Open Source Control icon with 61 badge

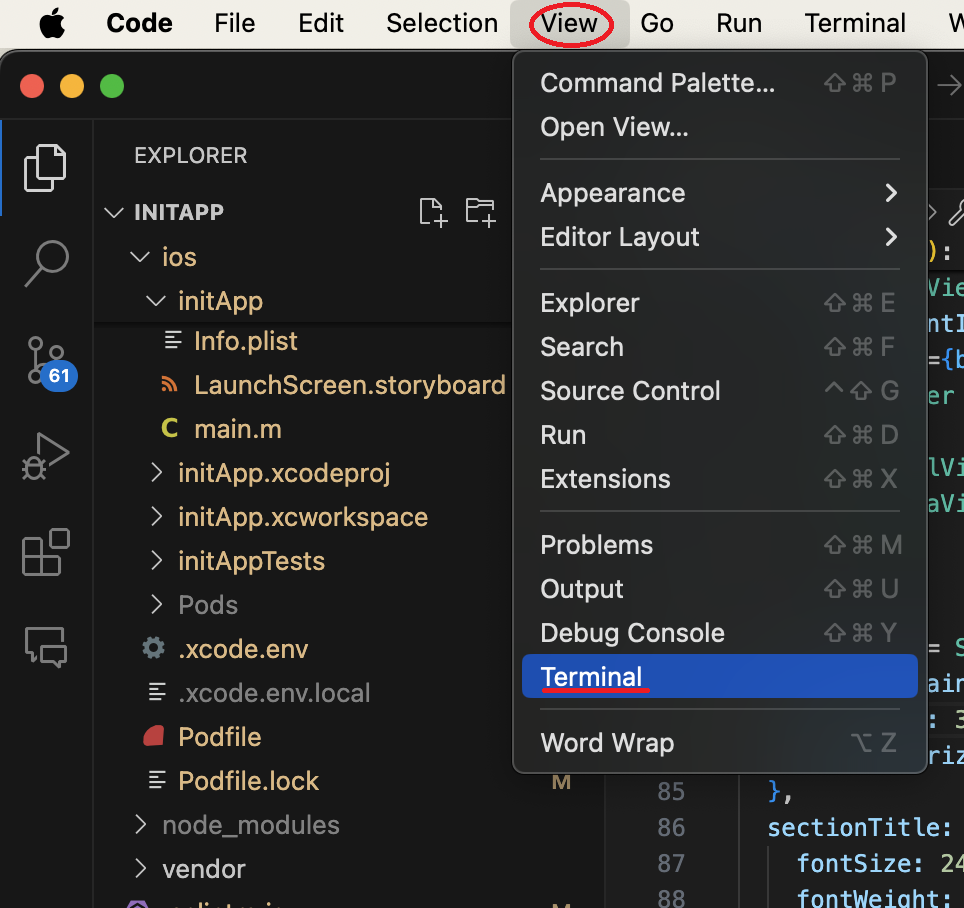click(x=51, y=364)
